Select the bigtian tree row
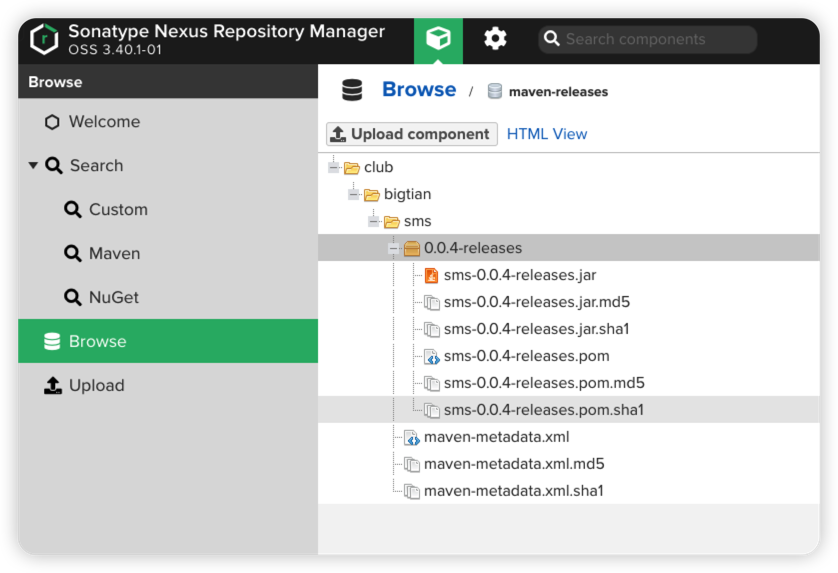 (569, 194)
